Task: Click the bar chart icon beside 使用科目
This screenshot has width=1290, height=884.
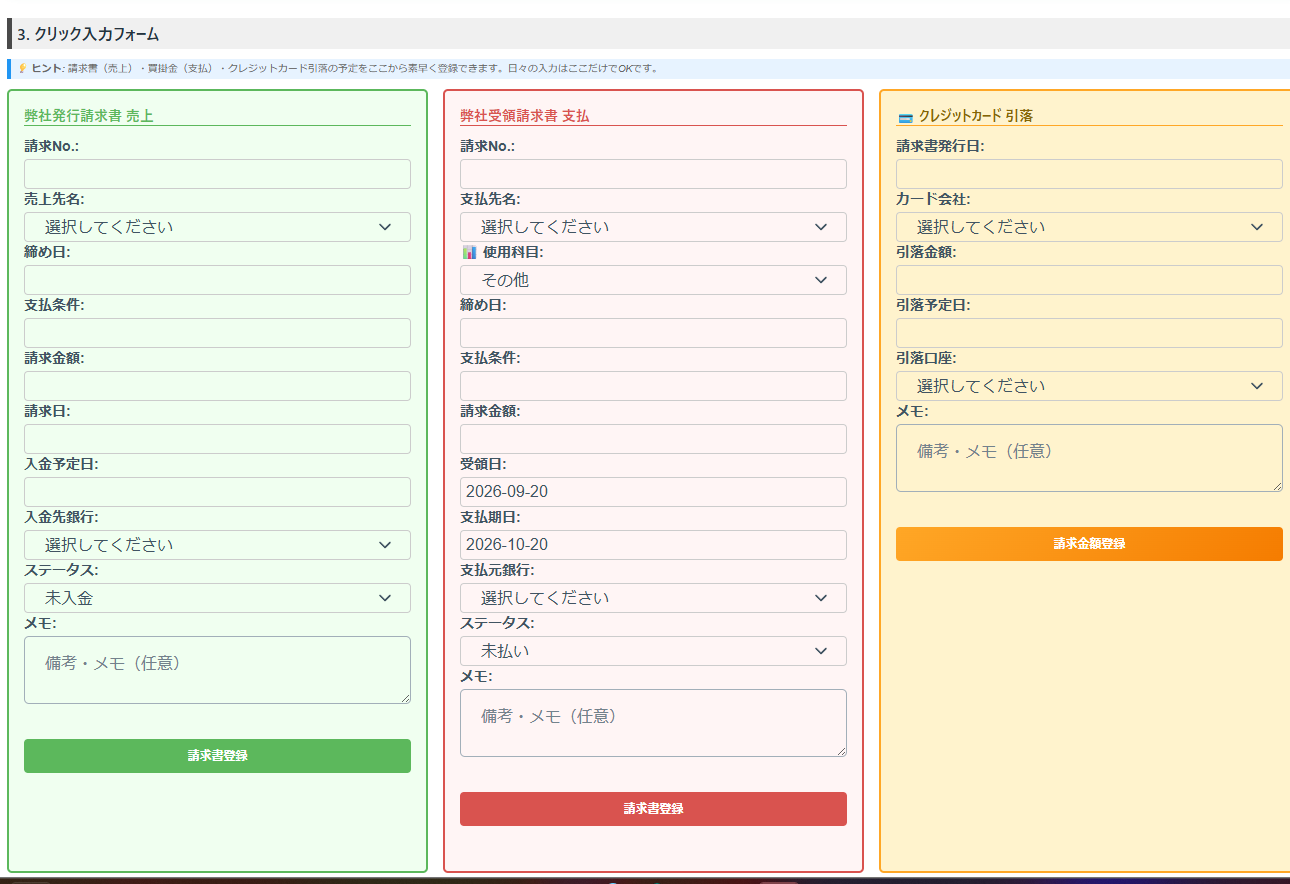Action: click(469, 252)
